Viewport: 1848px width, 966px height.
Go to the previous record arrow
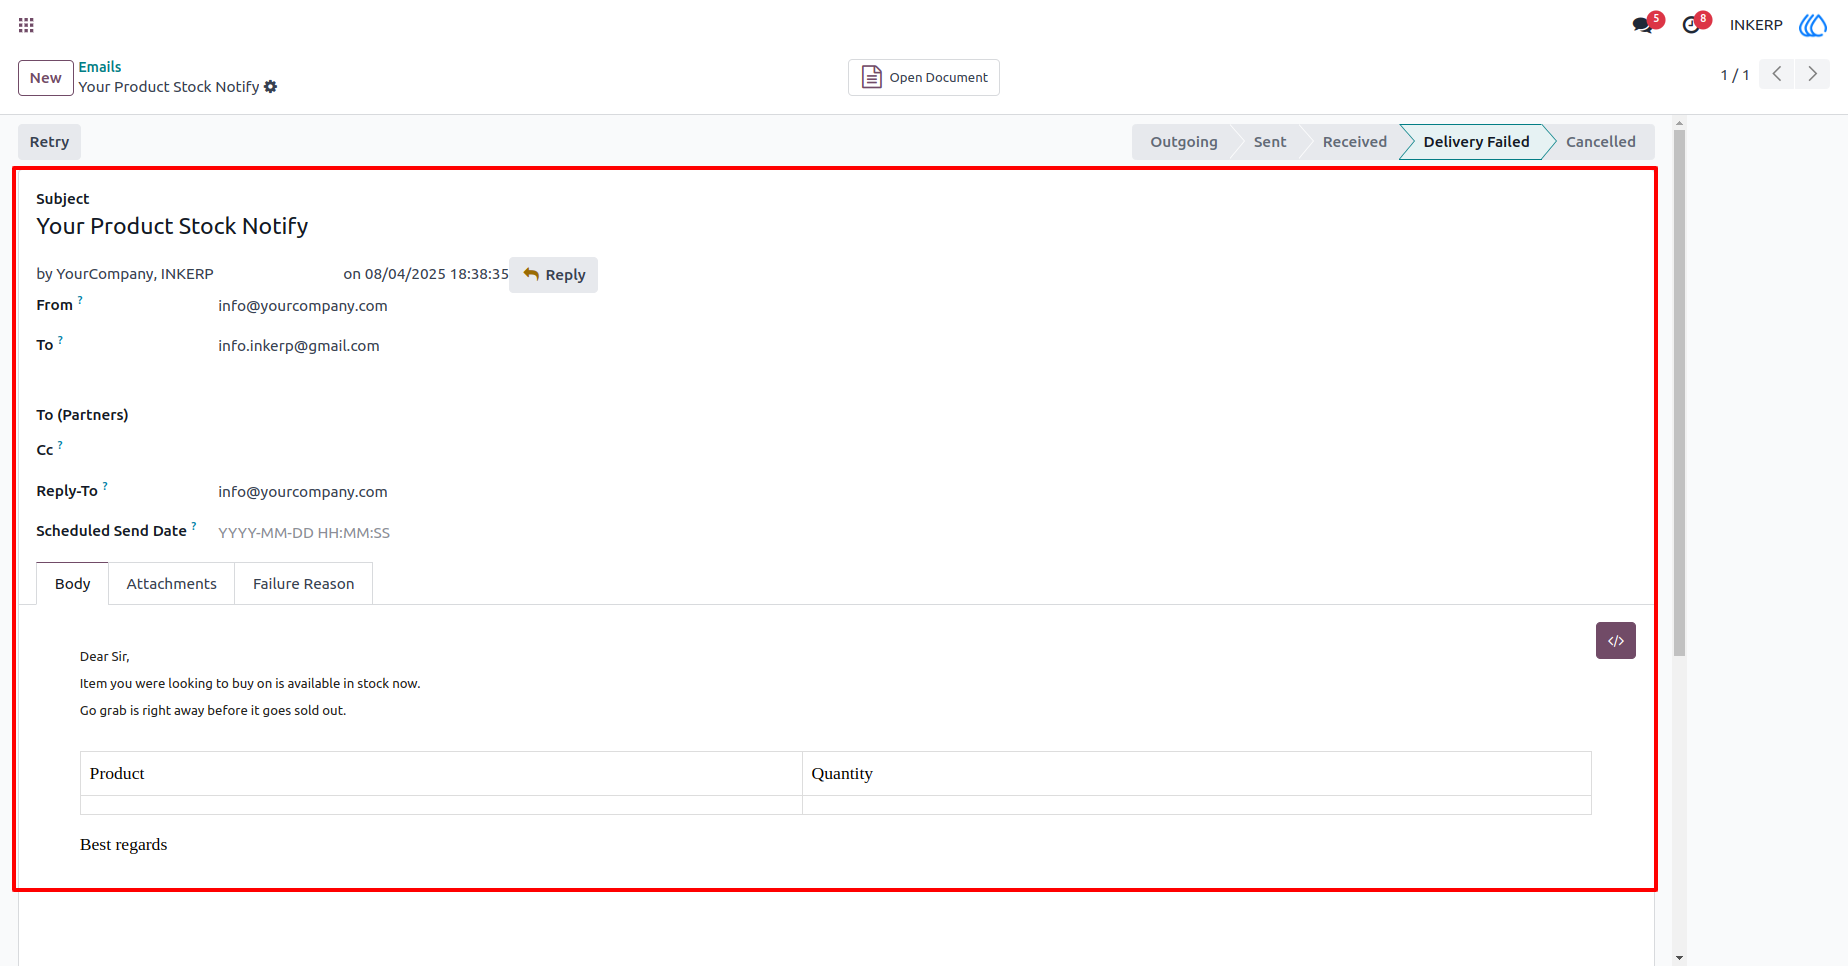(x=1777, y=74)
